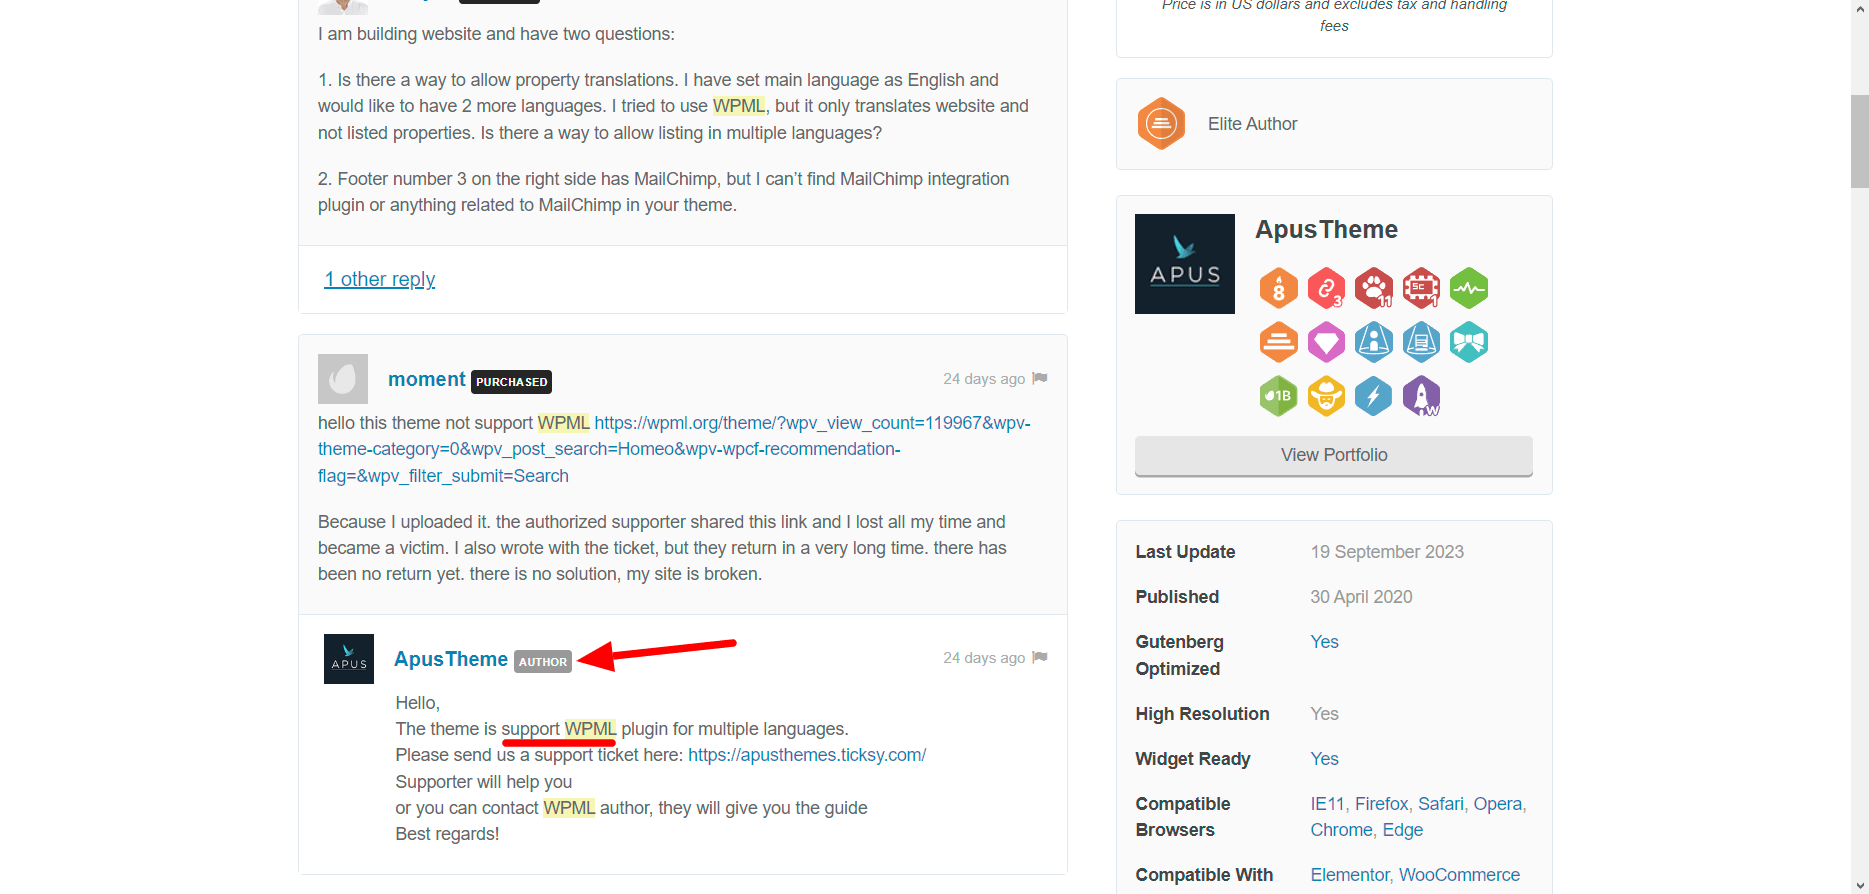Open the View Portfolio button
The image size is (1869, 894).
click(1334, 455)
